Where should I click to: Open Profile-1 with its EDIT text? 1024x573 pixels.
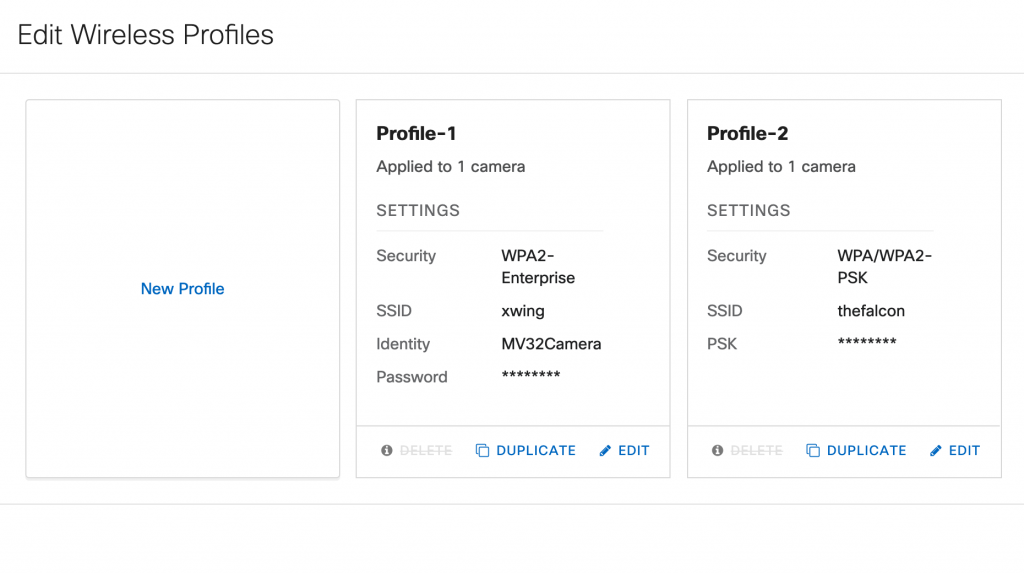634,451
